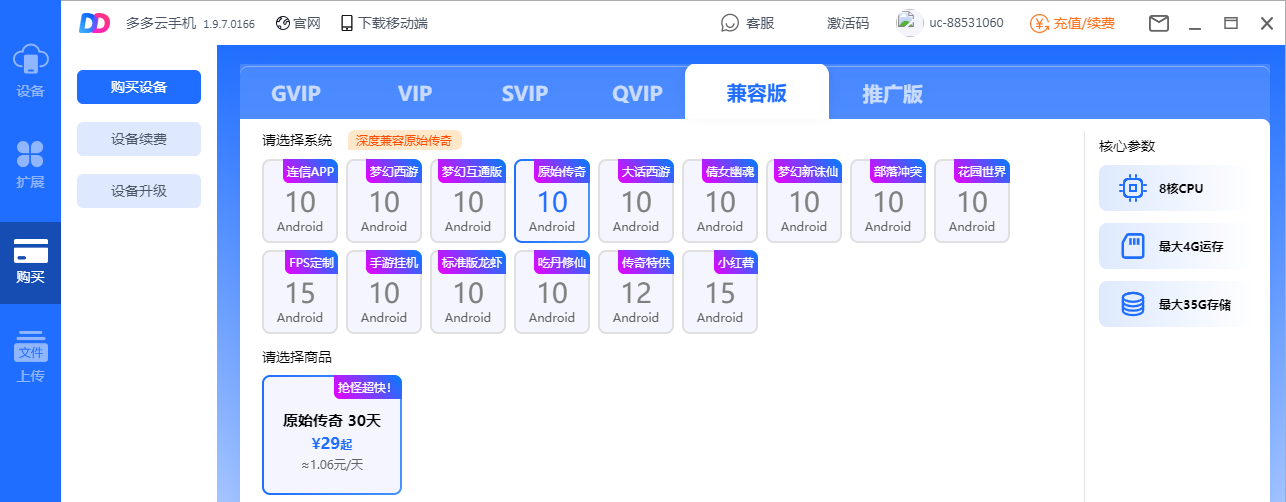Click the 购买设备 button

point(139,87)
